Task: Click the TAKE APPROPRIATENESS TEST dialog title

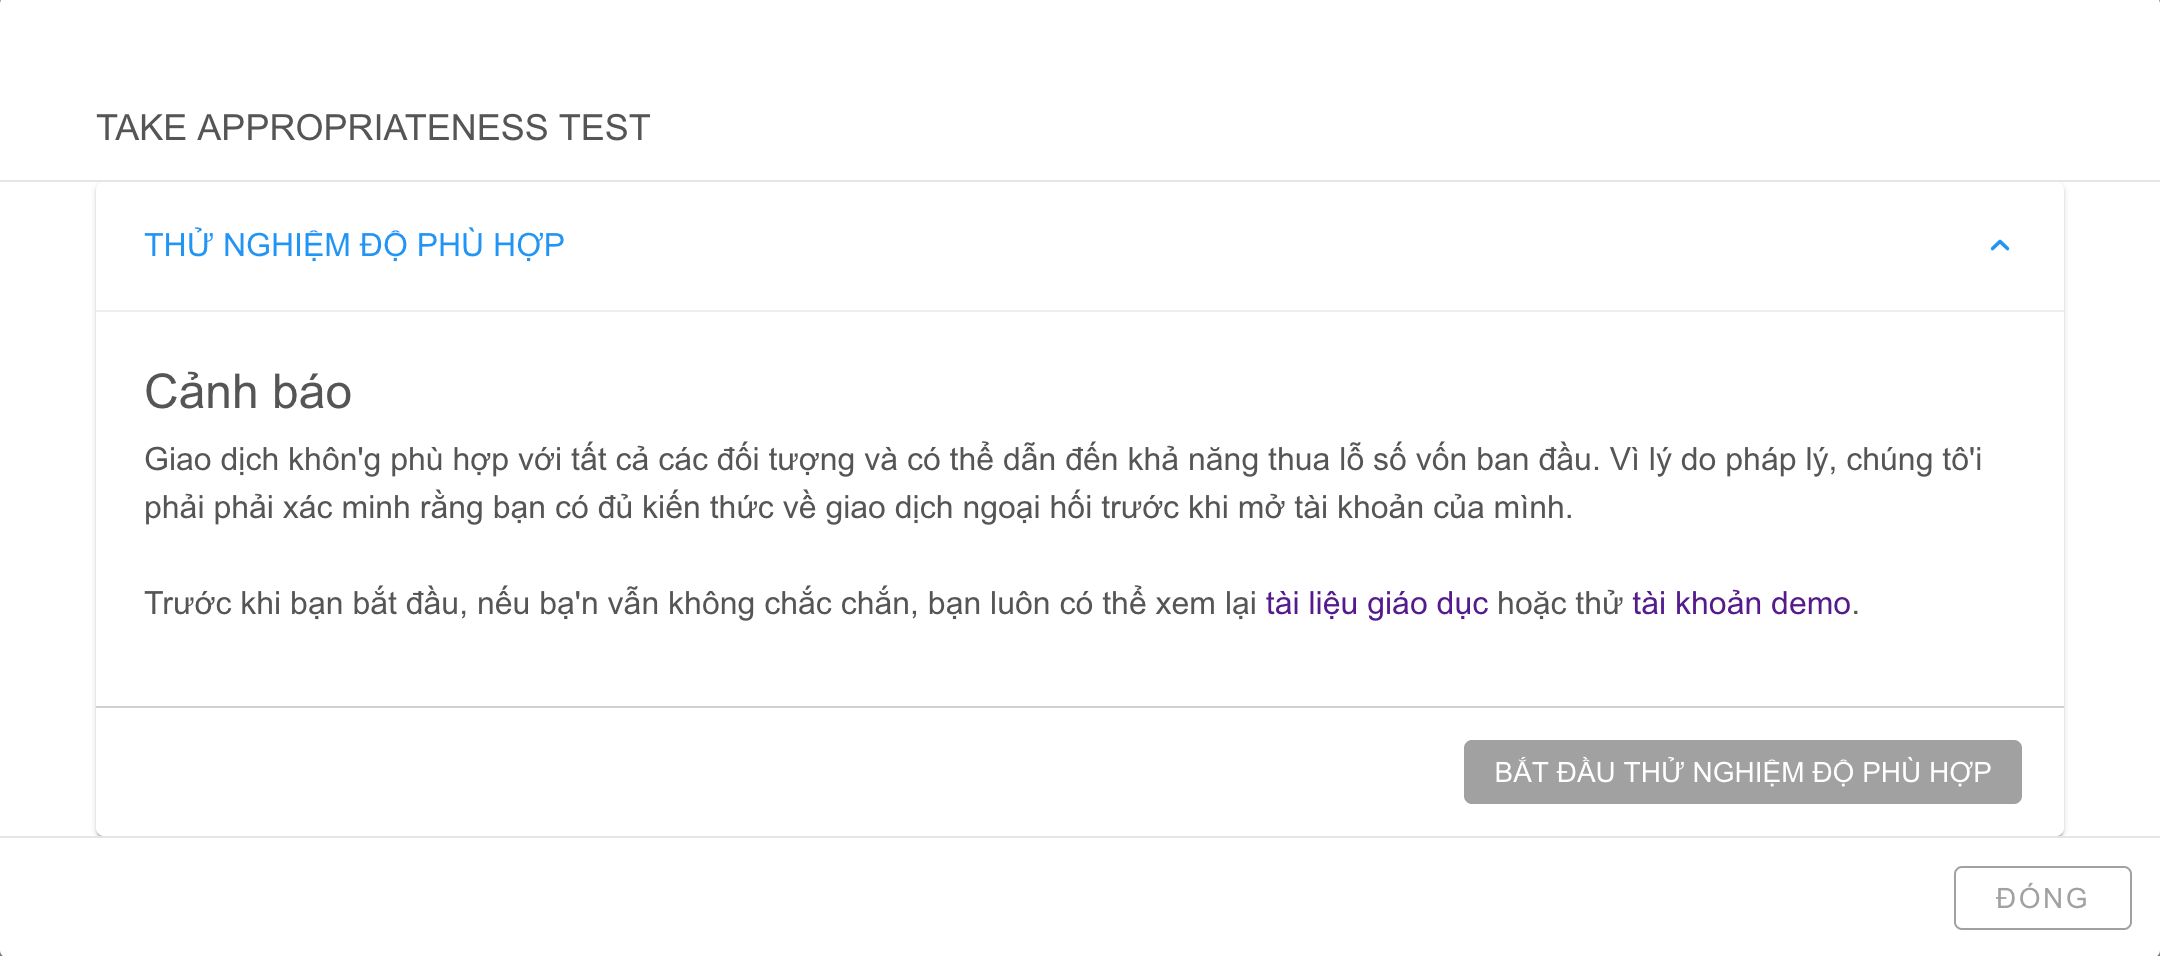Action: (373, 128)
